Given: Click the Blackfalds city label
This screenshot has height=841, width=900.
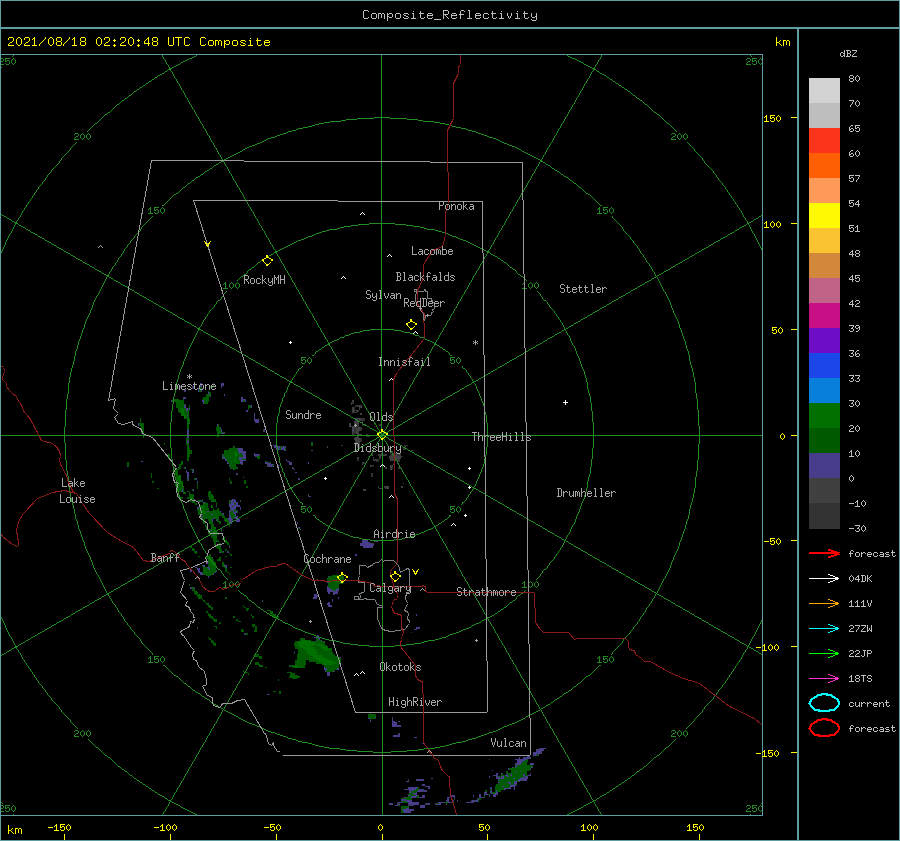Looking at the screenshot, I should [x=425, y=277].
